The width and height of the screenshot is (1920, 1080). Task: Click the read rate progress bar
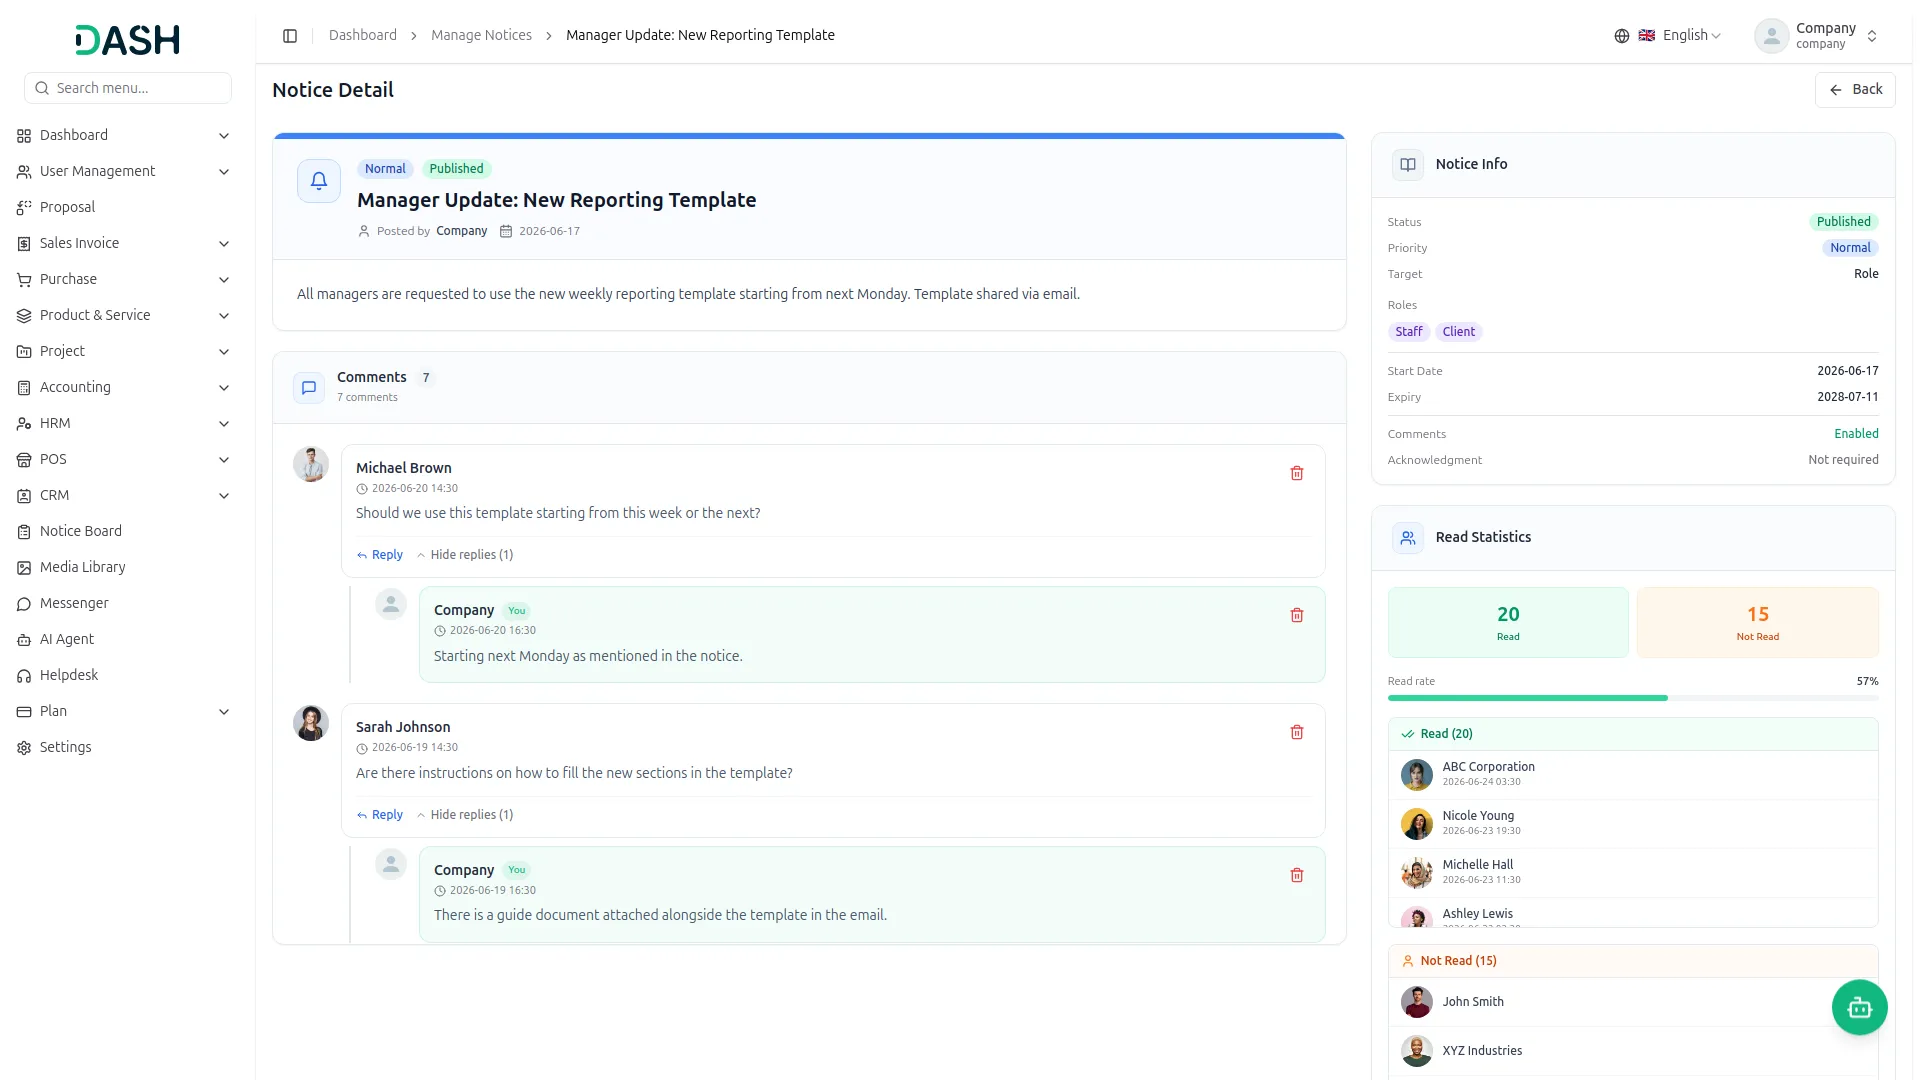[x=1632, y=698]
